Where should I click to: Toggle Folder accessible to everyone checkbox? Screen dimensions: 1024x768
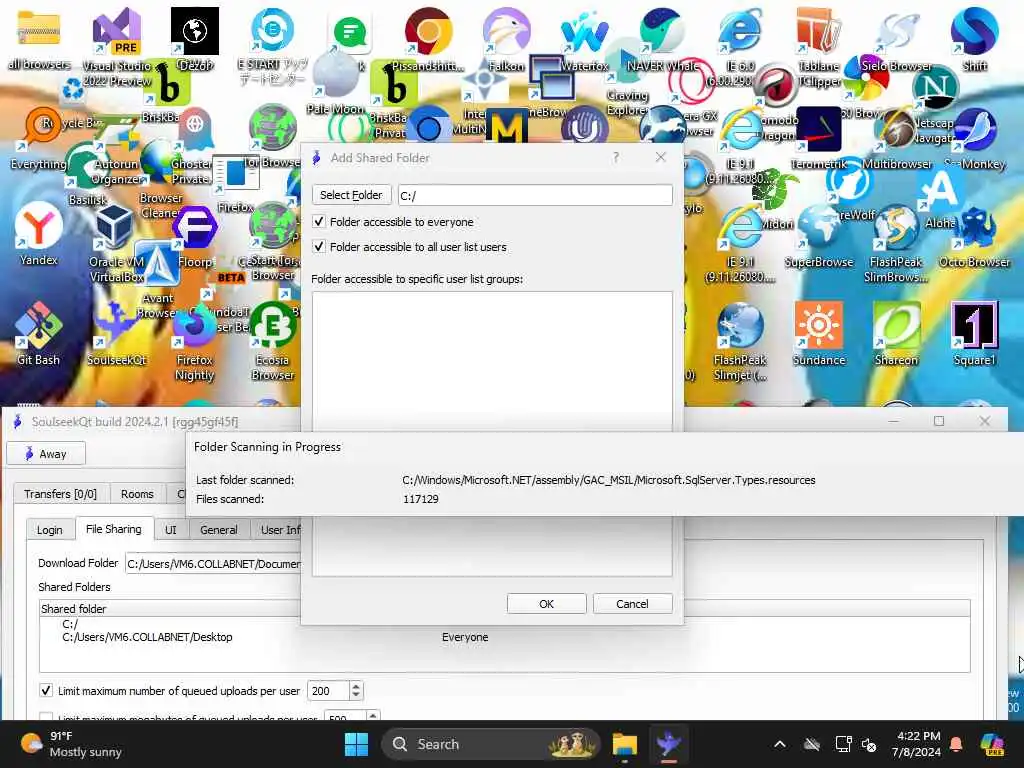coord(319,222)
